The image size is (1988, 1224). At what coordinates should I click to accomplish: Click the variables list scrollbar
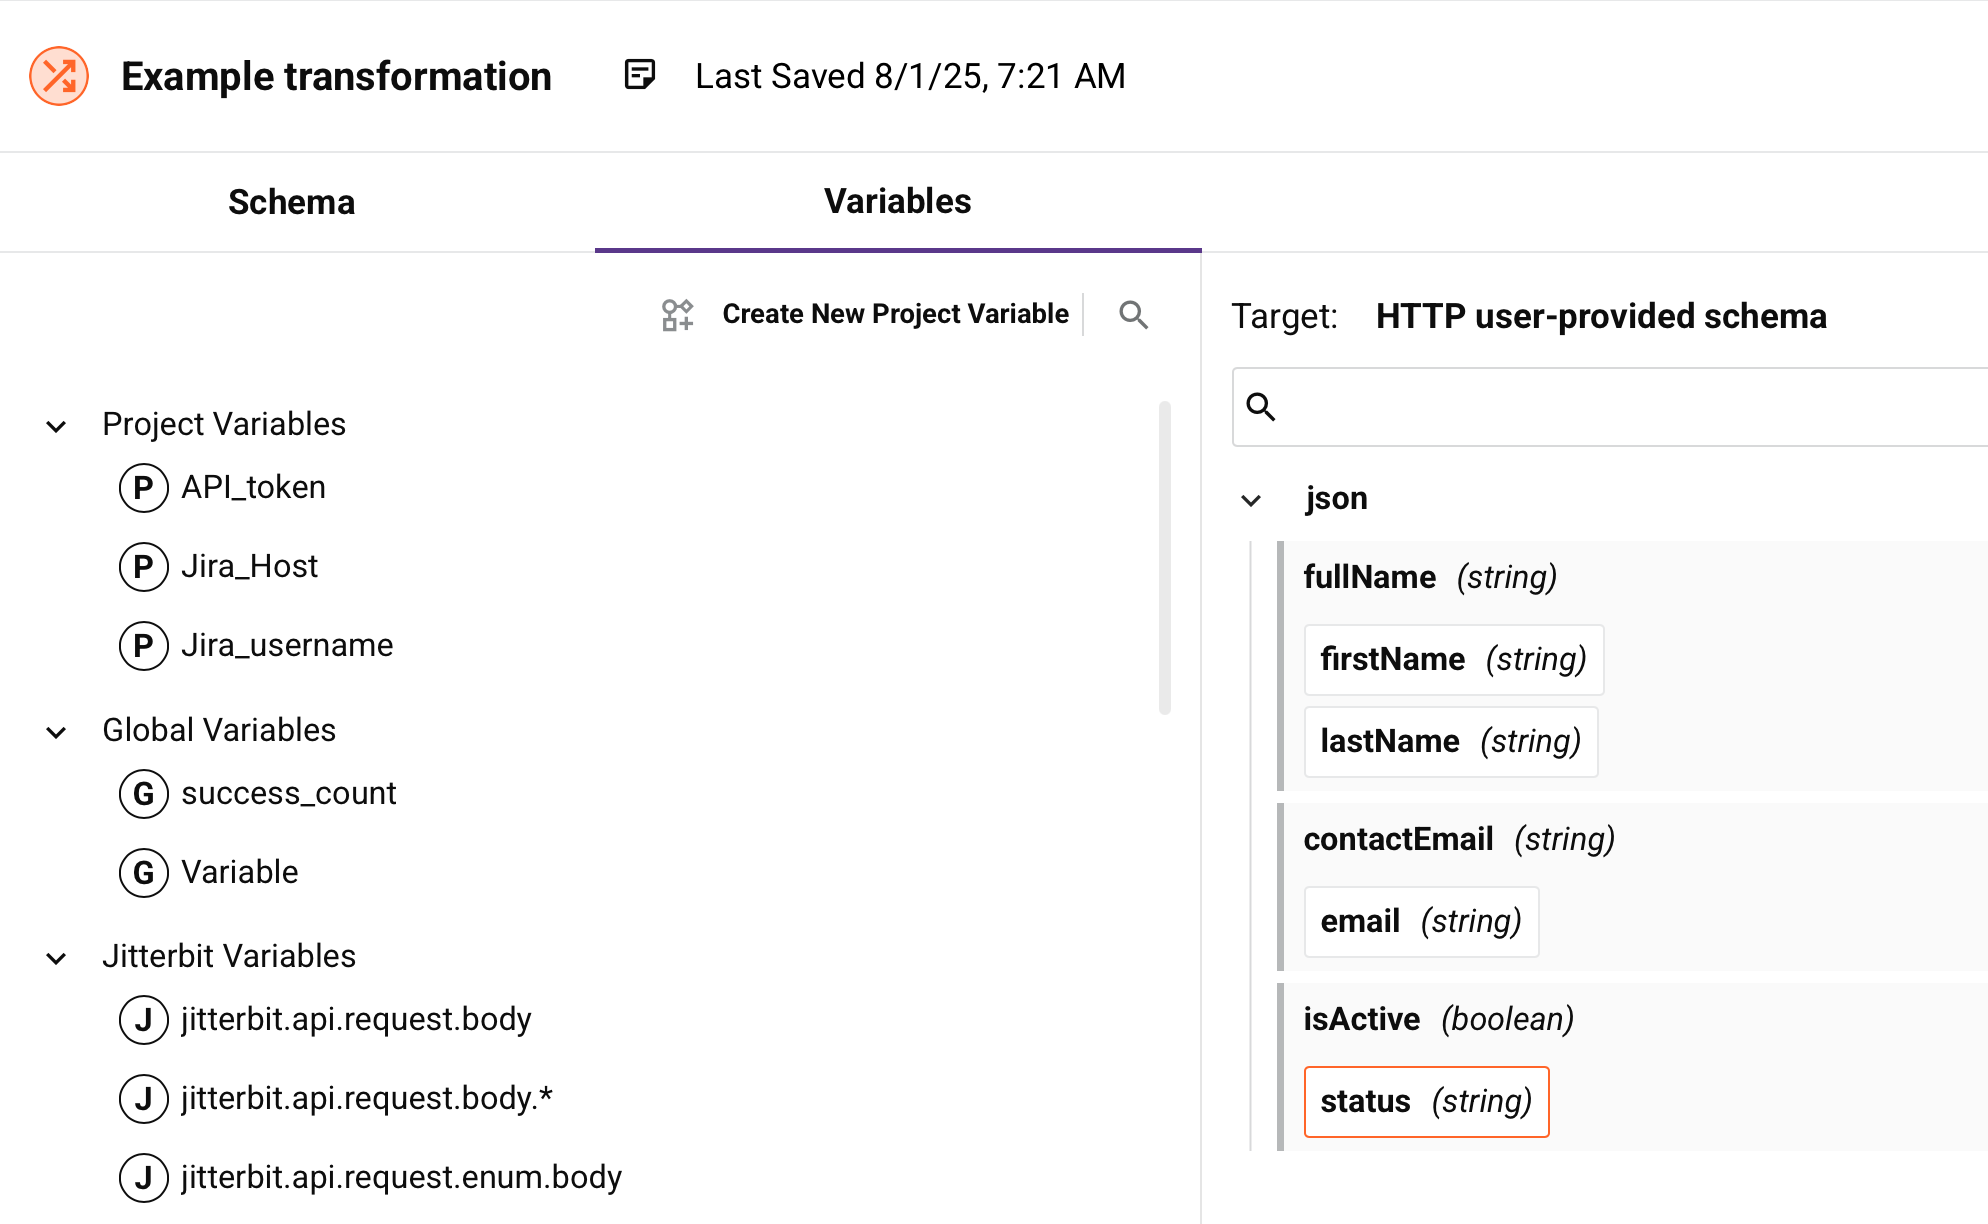(1164, 558)
